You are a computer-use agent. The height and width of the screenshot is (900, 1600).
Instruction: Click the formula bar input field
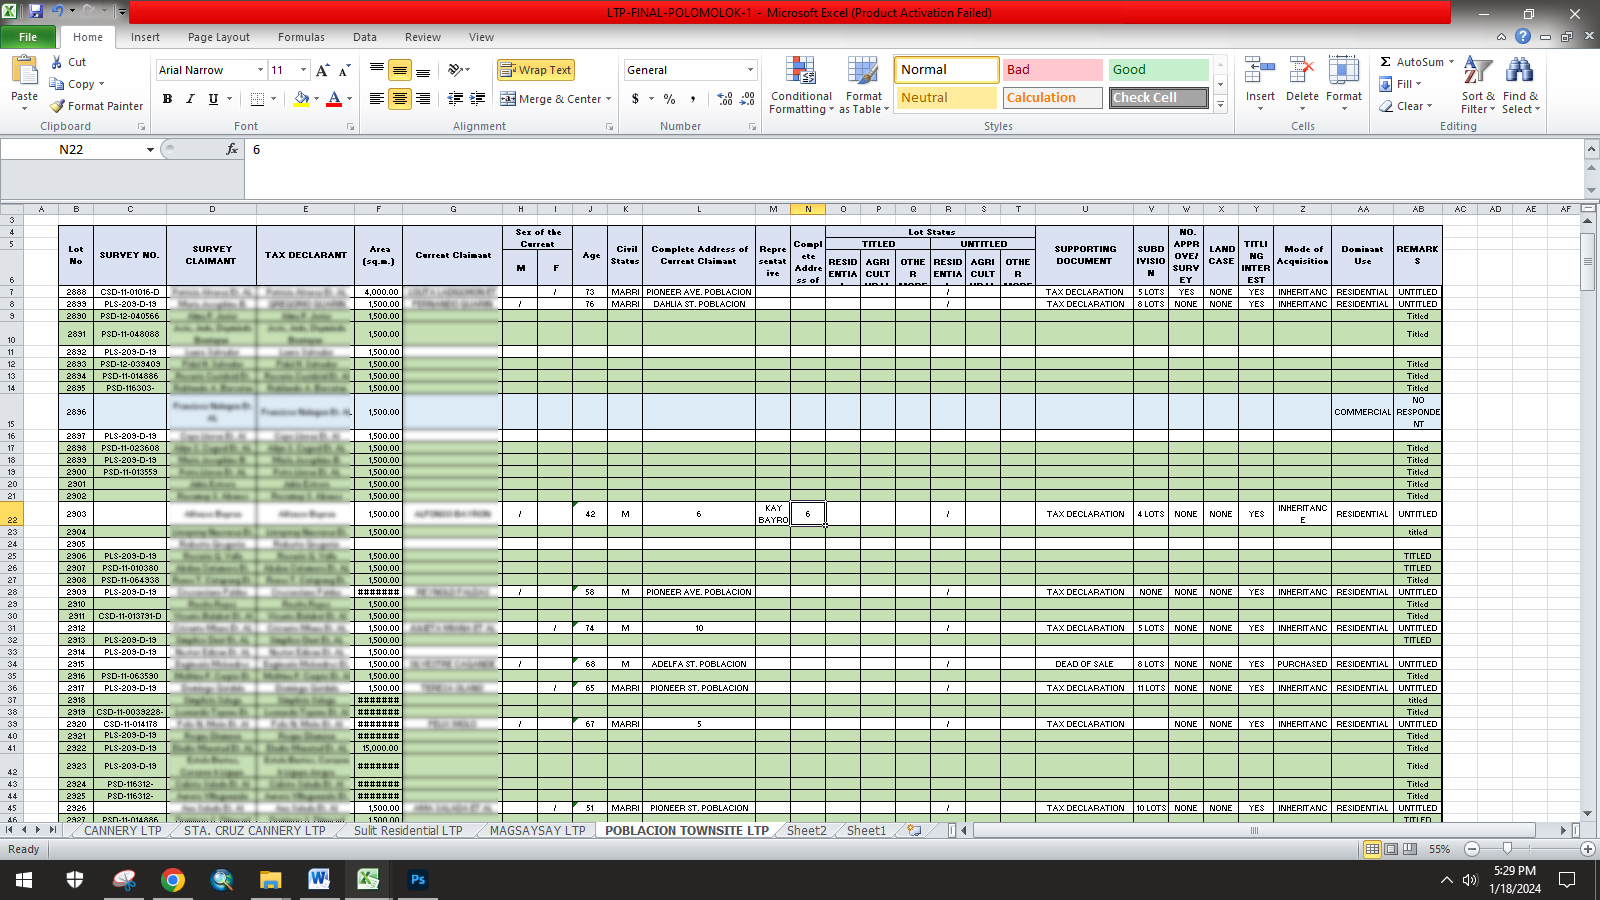tap(913, 150)
